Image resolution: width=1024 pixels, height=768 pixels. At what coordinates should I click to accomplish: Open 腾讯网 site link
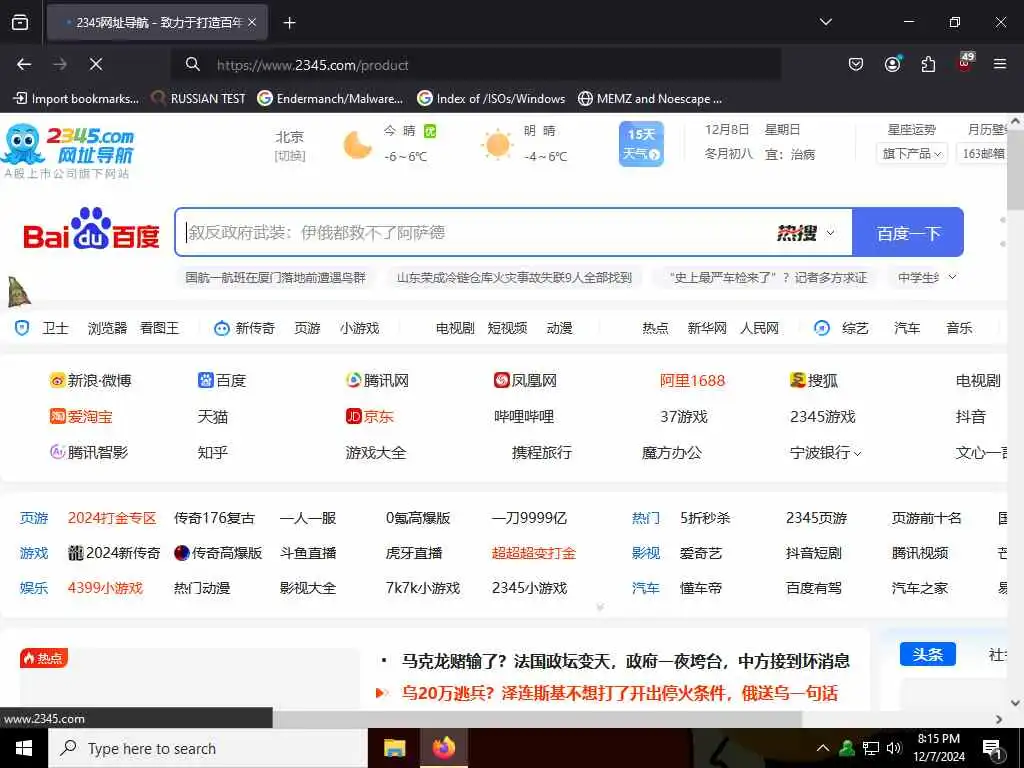[377, 380]
